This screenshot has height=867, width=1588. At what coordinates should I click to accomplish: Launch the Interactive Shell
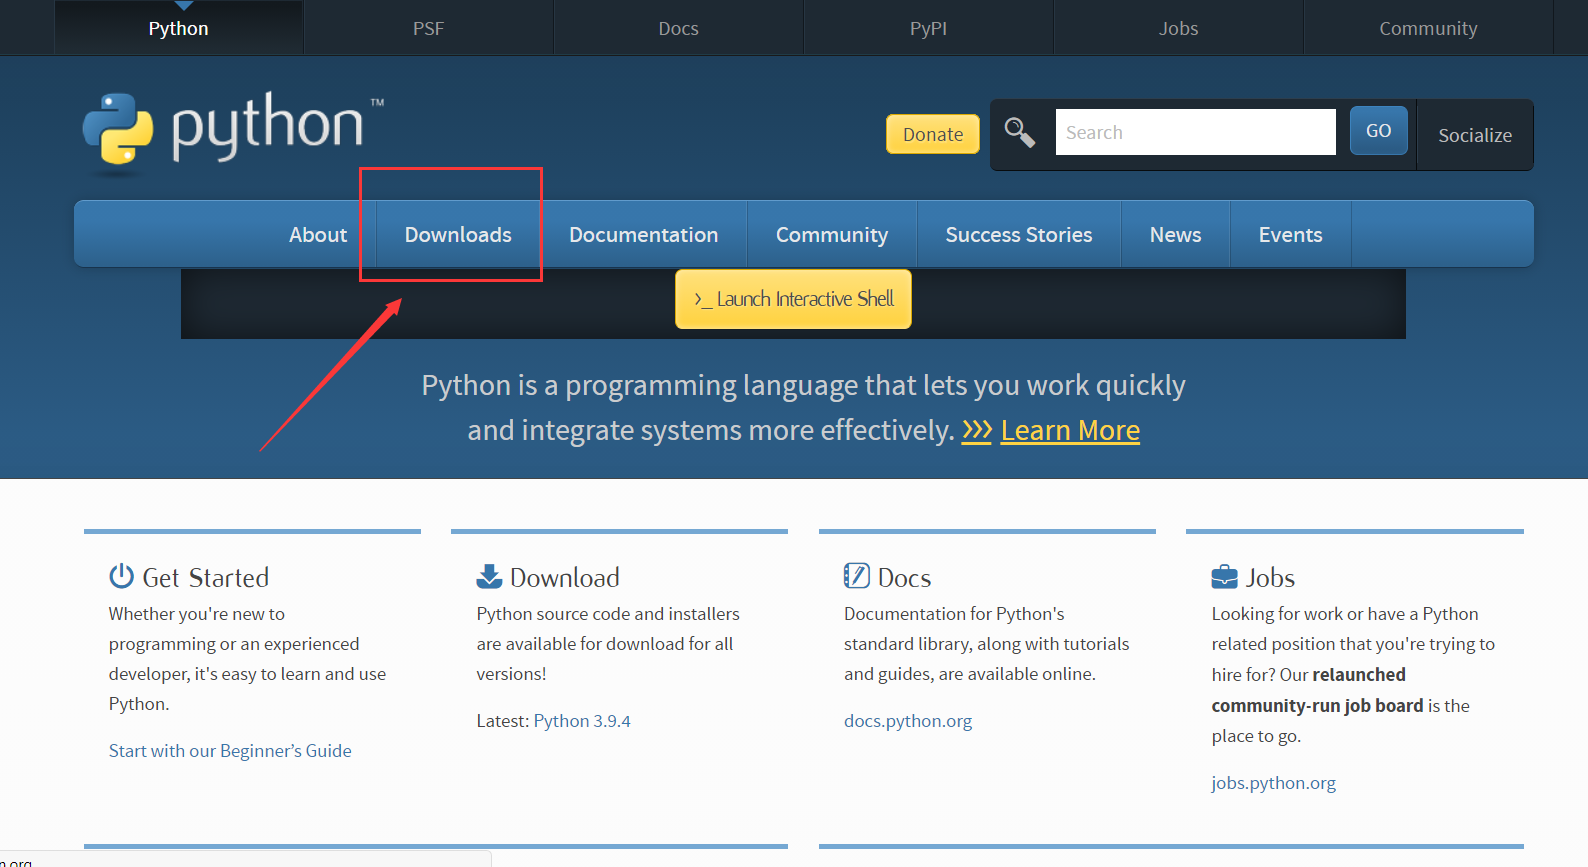tap(793, 299)
